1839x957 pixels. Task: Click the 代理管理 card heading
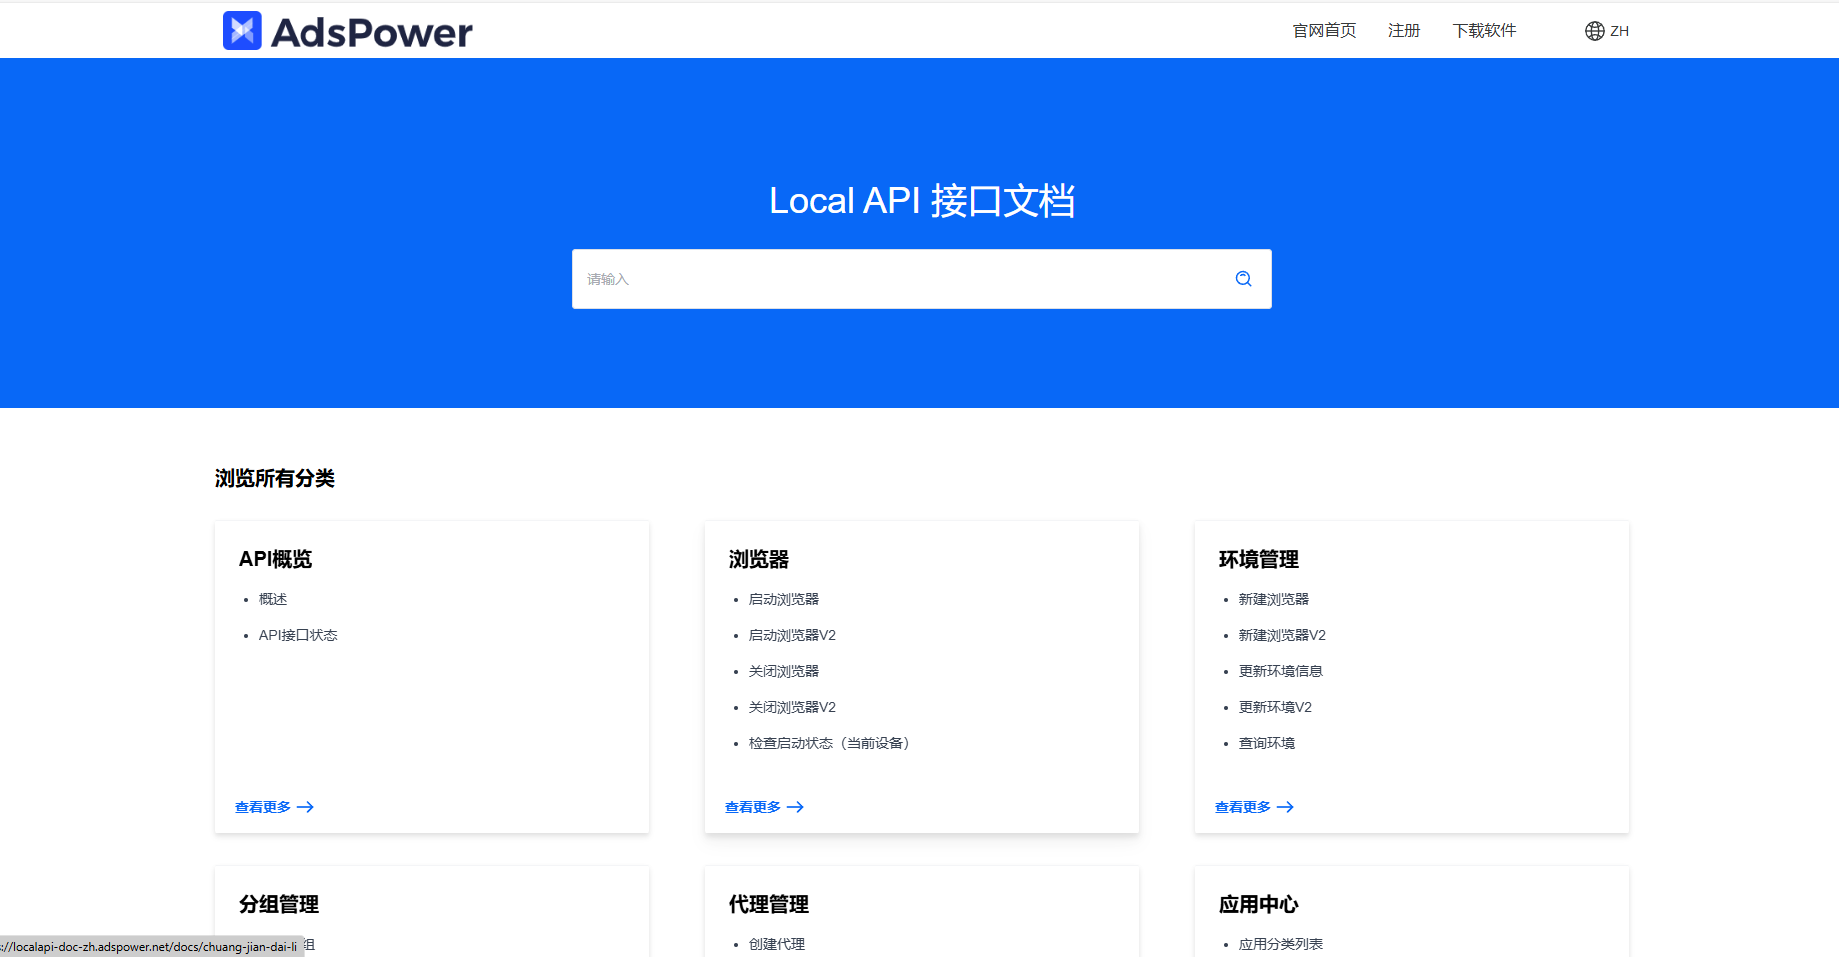769,904
